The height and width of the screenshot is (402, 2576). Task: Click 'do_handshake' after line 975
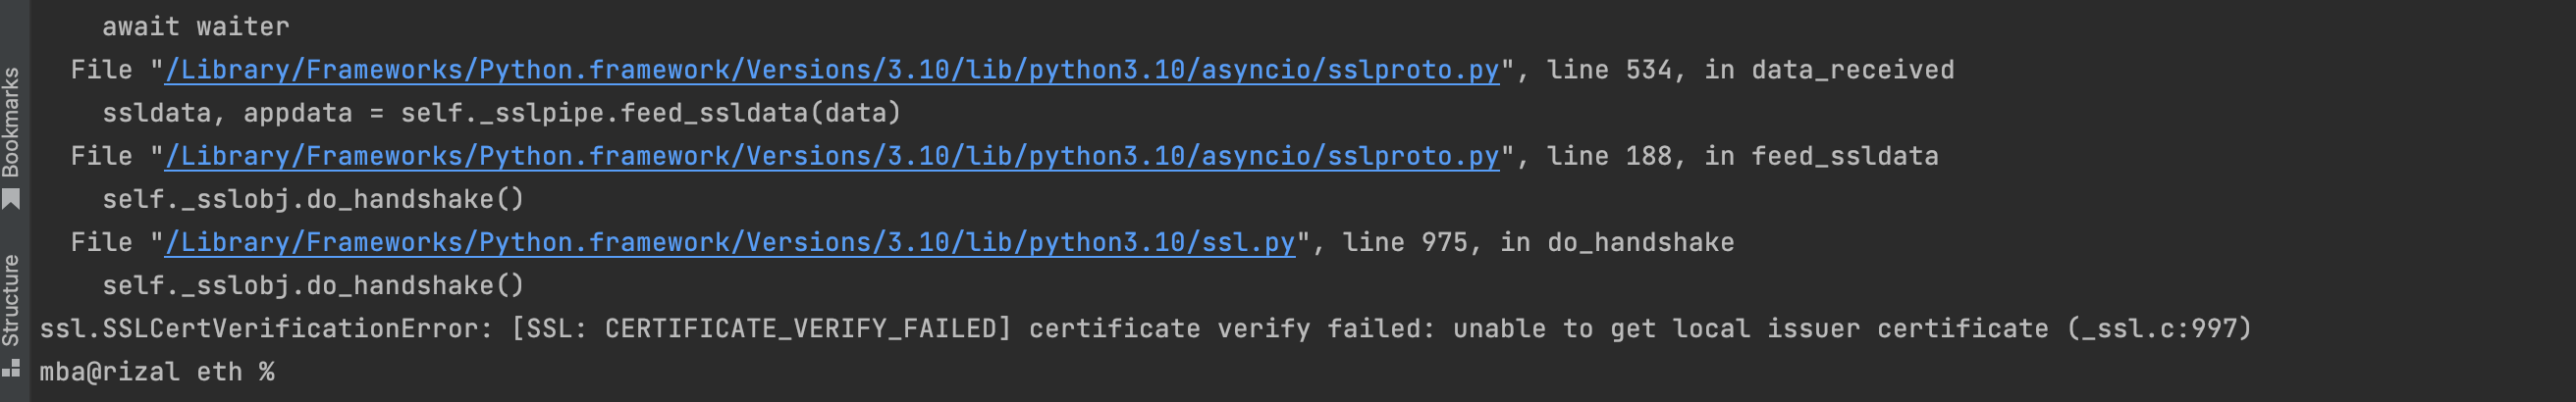(x=1640, y=242)
